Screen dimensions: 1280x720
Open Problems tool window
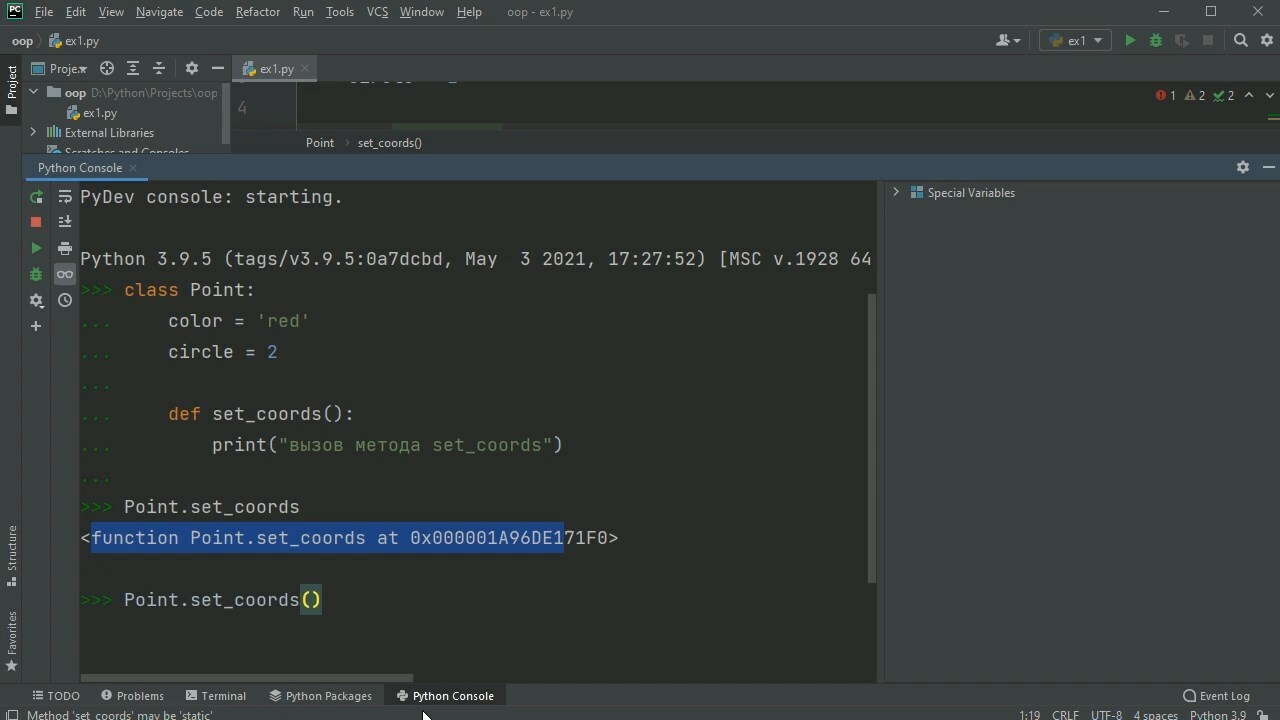(x=133, y=696)
